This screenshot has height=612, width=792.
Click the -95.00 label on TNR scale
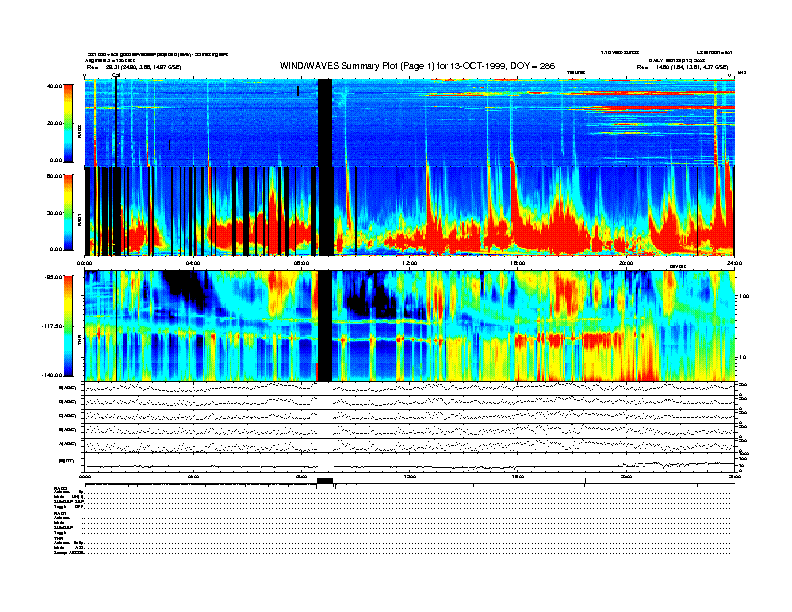(54, 277)
